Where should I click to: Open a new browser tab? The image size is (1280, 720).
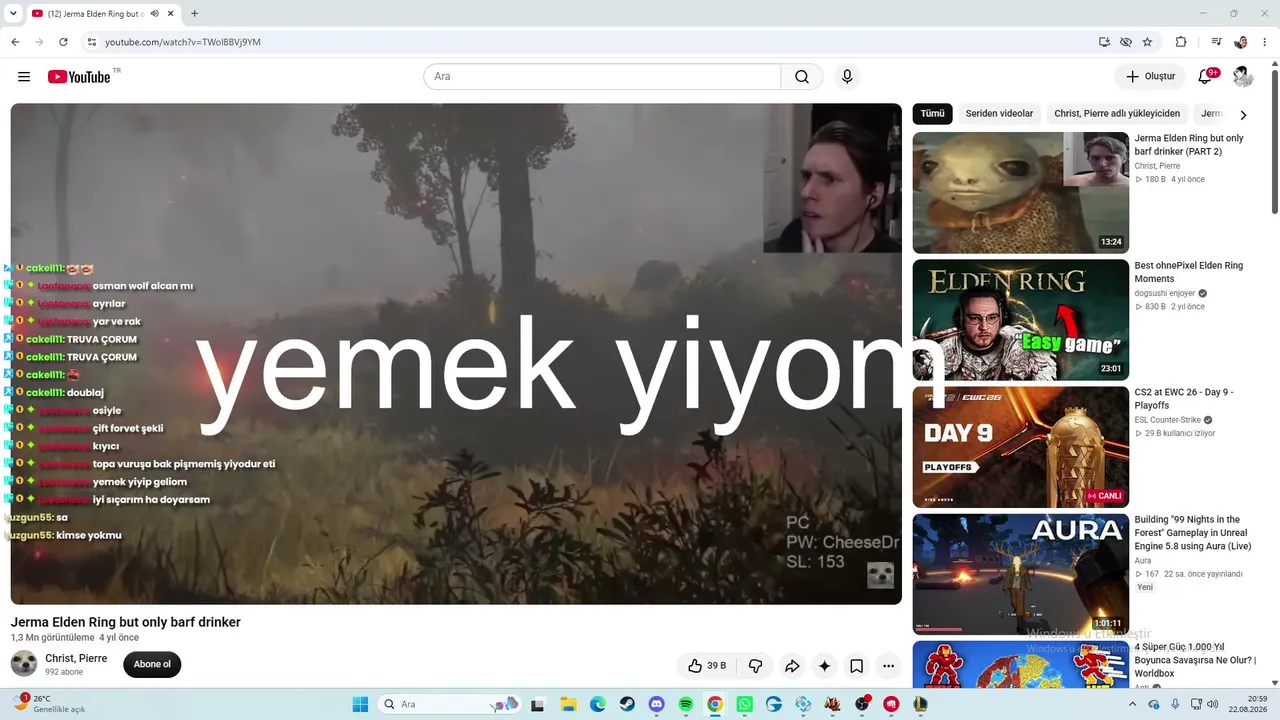point(194,14)
